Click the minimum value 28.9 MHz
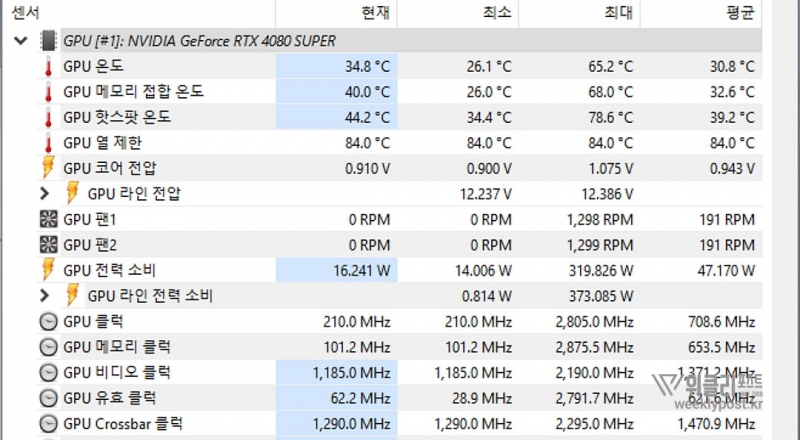 (482, 398)
